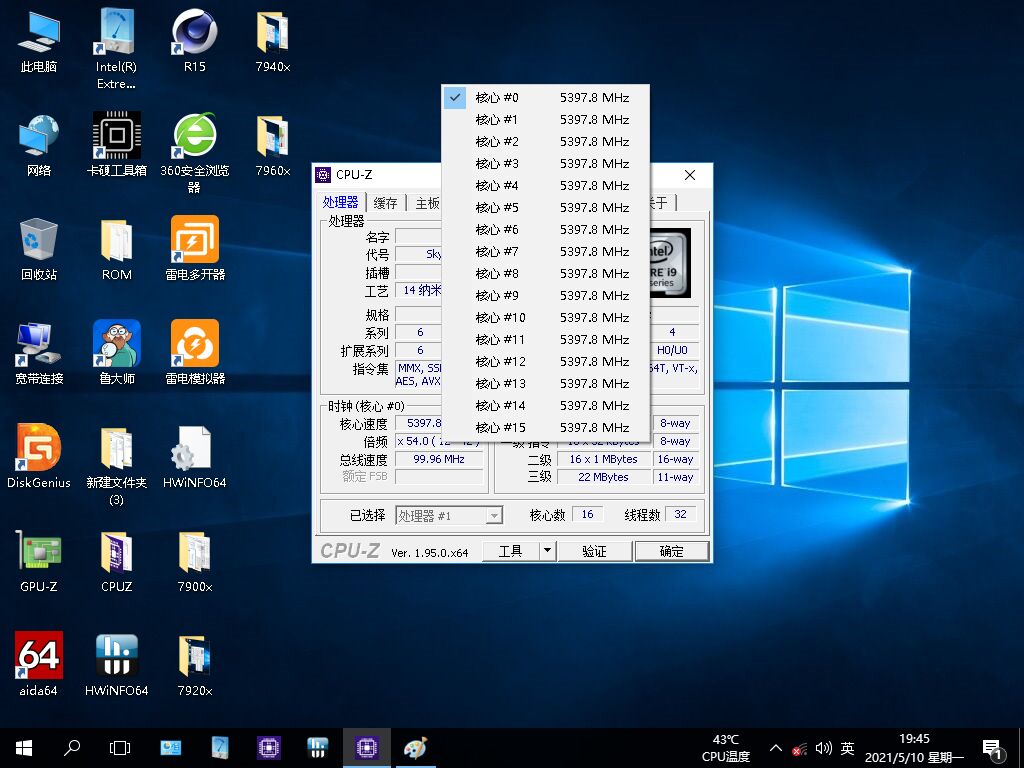Switch to 处理器 tab in CPU-Z
The width and height of the screenshot is (1024, 768).
pos(340,202)
